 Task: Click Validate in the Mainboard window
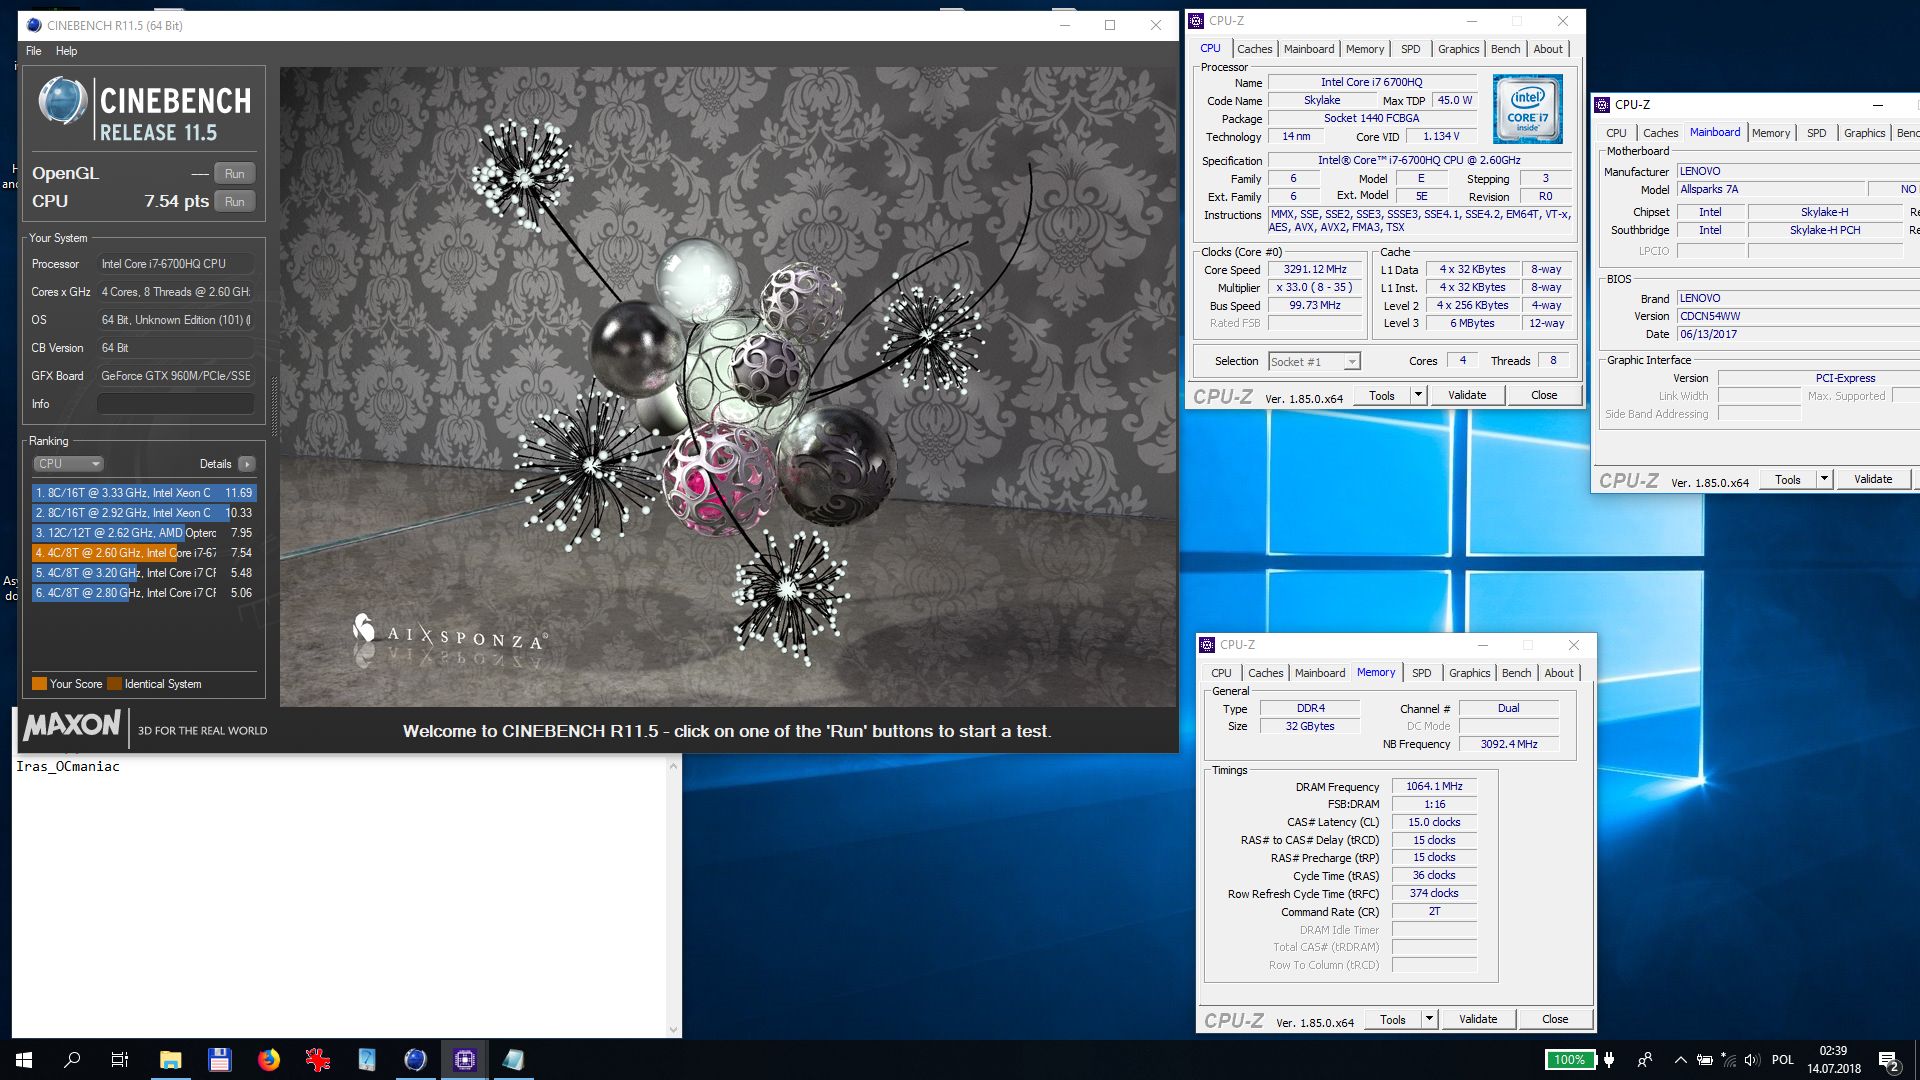(1873, 480)
